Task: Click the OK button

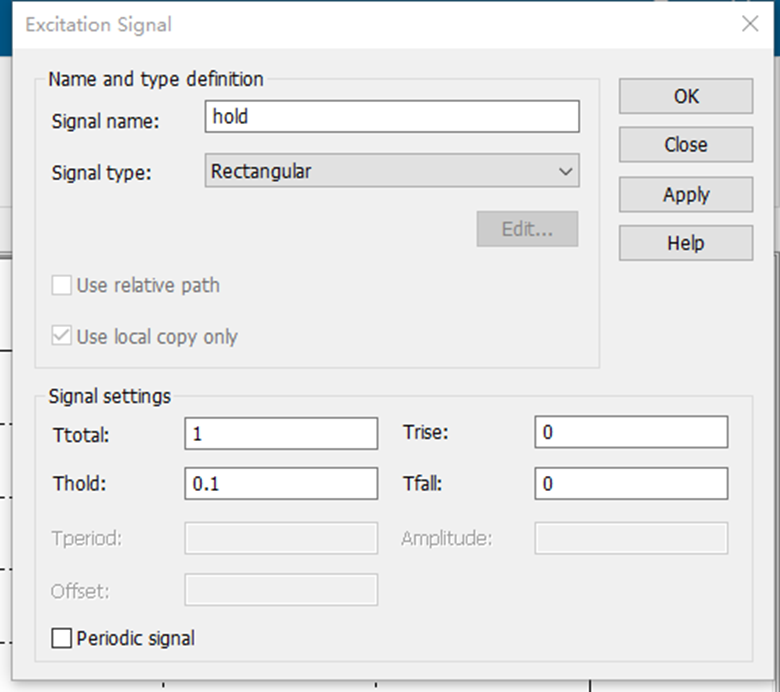Action: click(x=685, y=96)
